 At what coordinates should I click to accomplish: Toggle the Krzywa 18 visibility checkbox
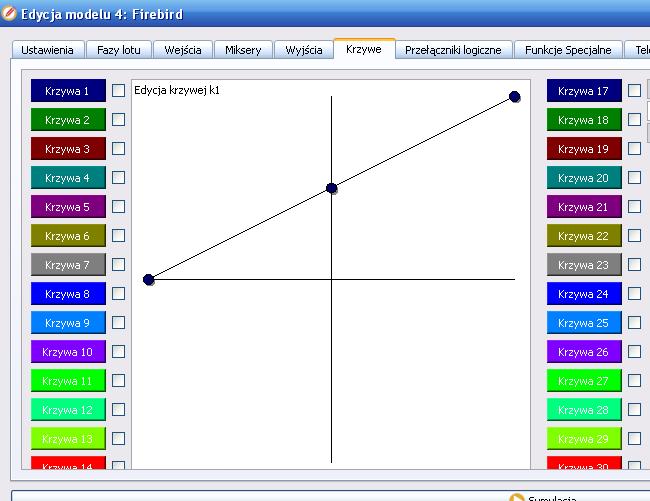(x=635, y=120)
